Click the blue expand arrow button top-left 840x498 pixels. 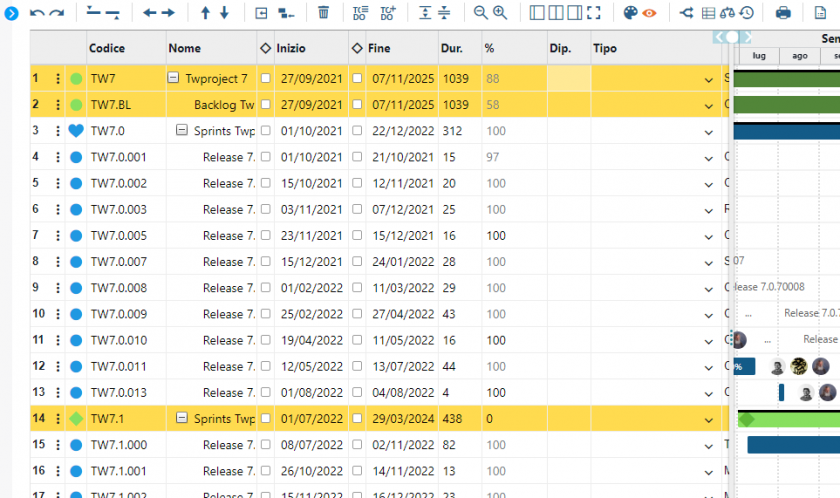tap(12, 13)
